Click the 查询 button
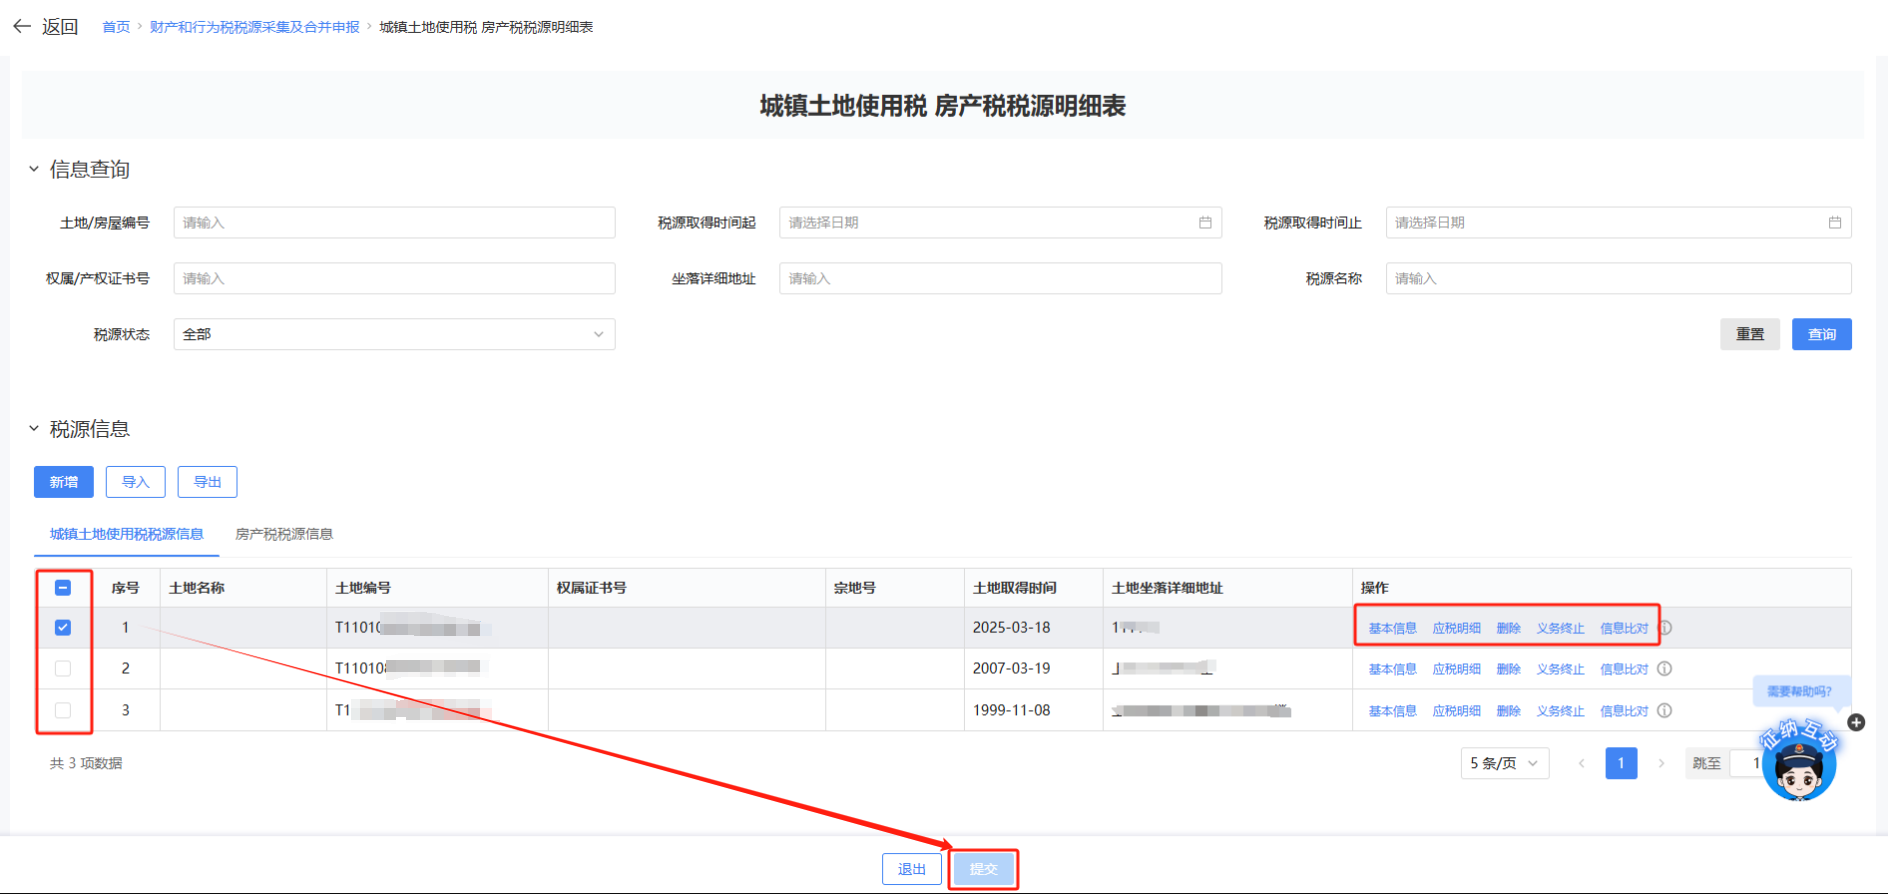 pyautogui.click(x=1822, y=334)
